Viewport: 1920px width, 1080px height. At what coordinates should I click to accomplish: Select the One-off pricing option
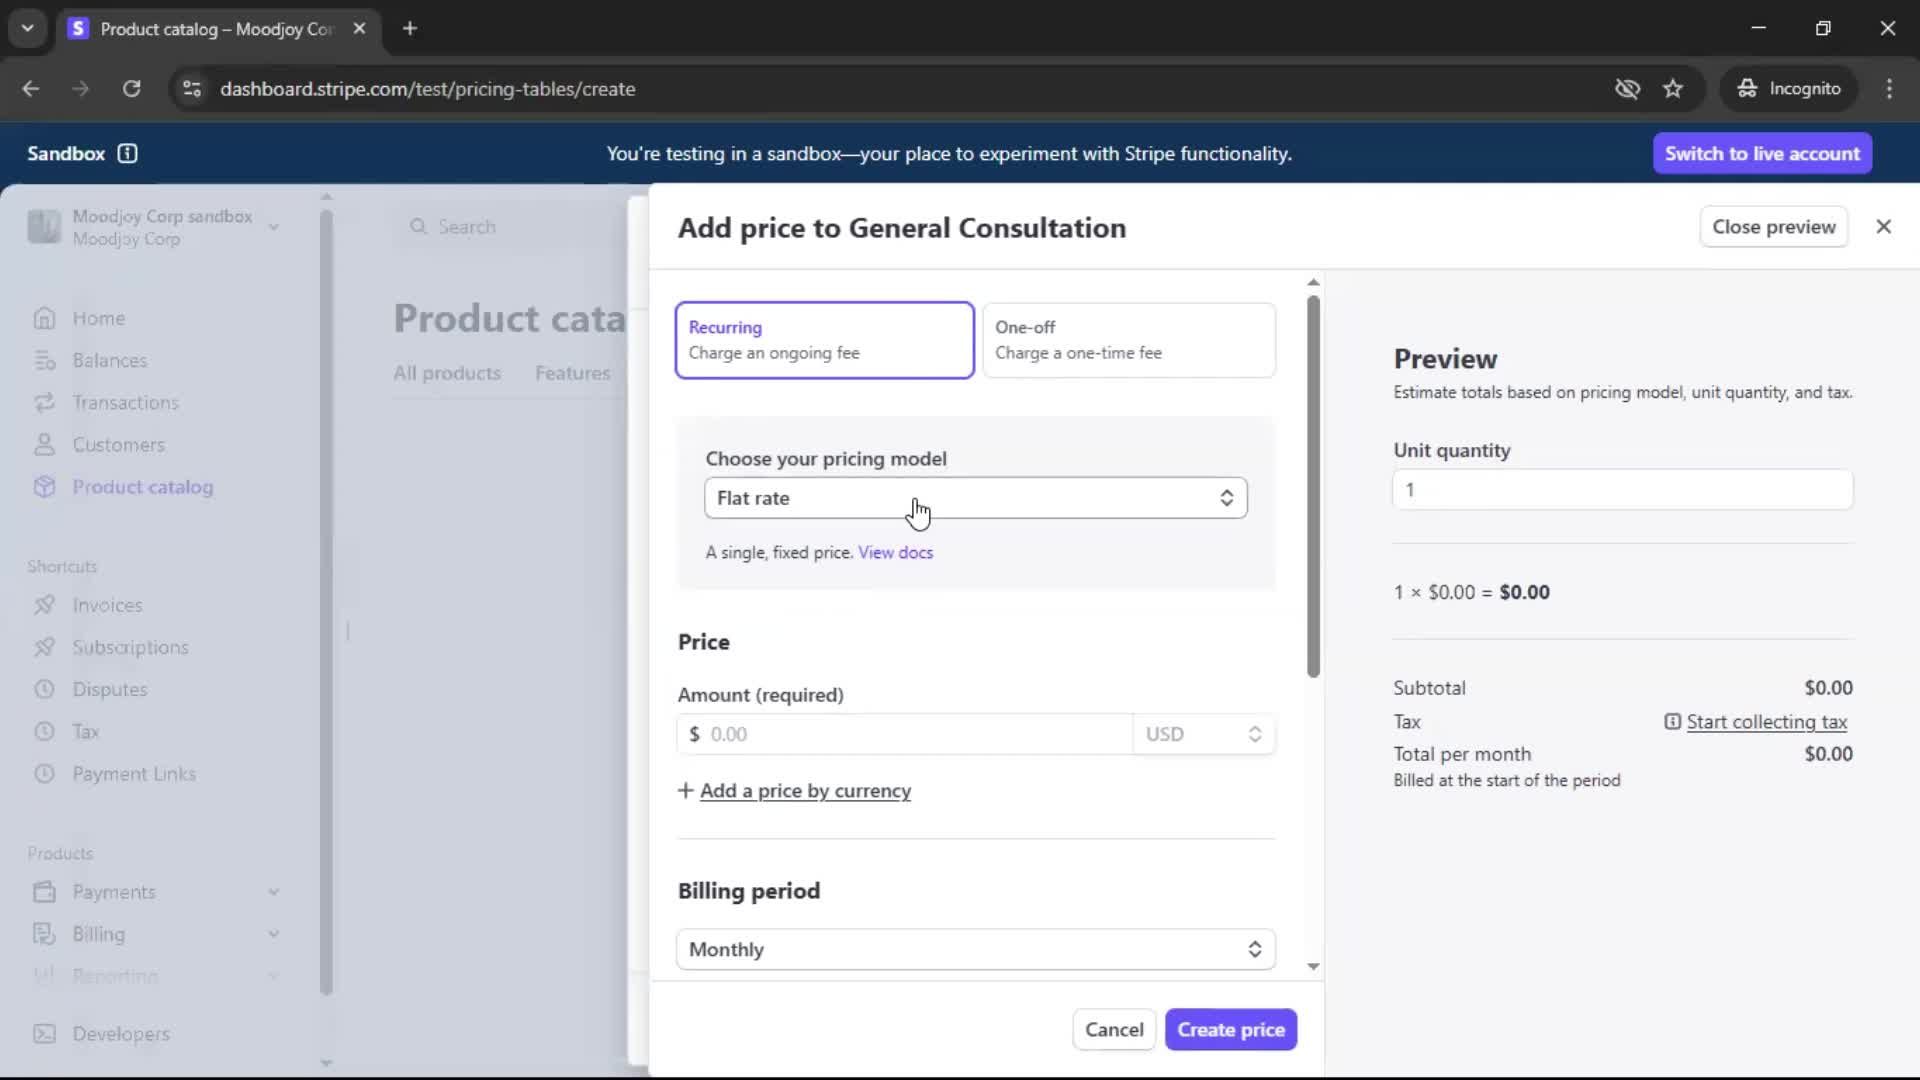click(1128, 340)
